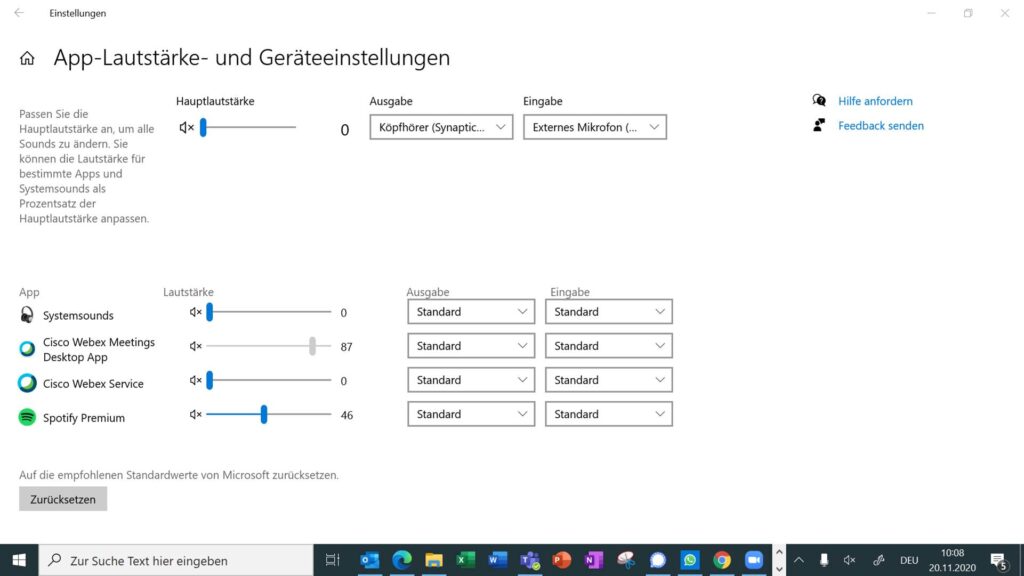
Task: Click the Systemsounds label
Action: (78, 315)
